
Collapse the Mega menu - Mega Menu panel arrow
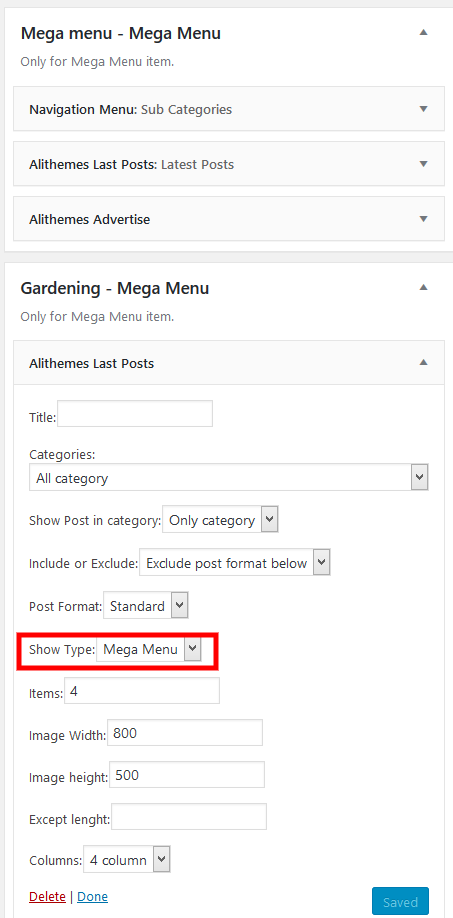coord(424,33)
